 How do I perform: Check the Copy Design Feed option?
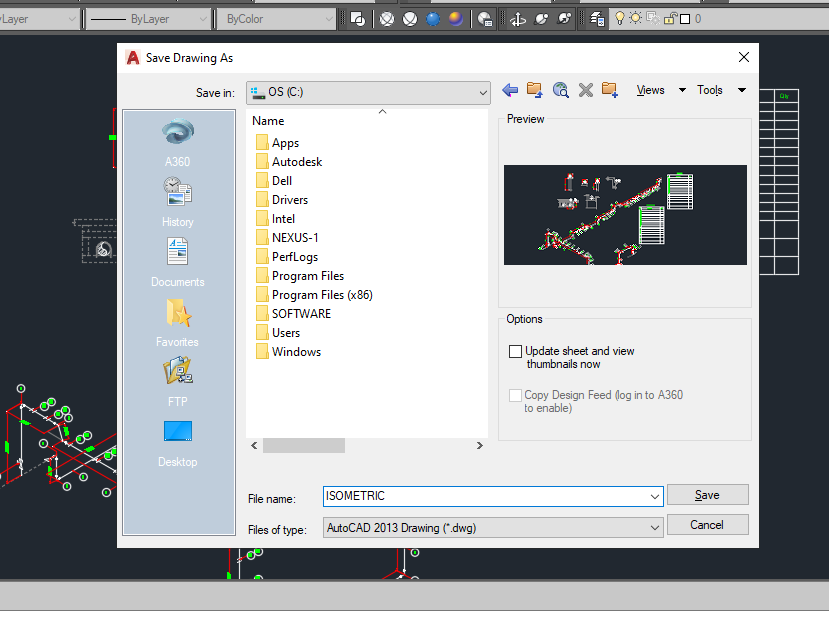point(516,395)
